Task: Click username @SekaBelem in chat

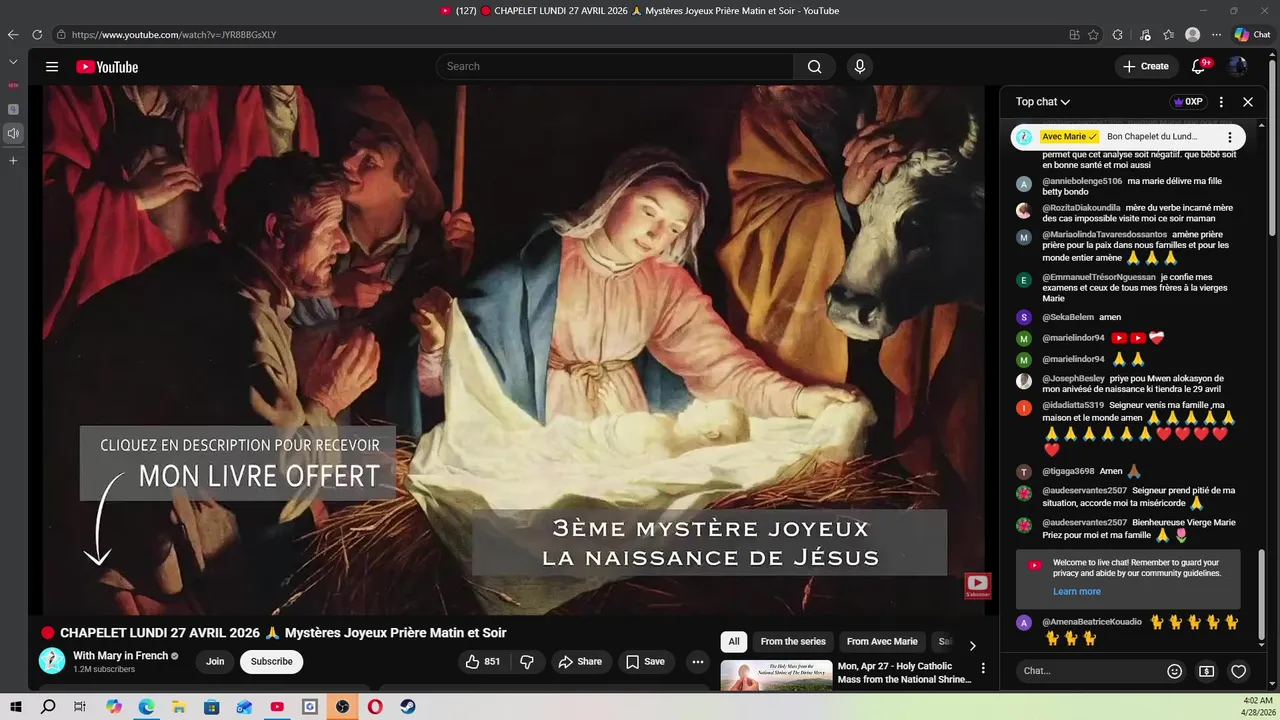Action: 1068,317
